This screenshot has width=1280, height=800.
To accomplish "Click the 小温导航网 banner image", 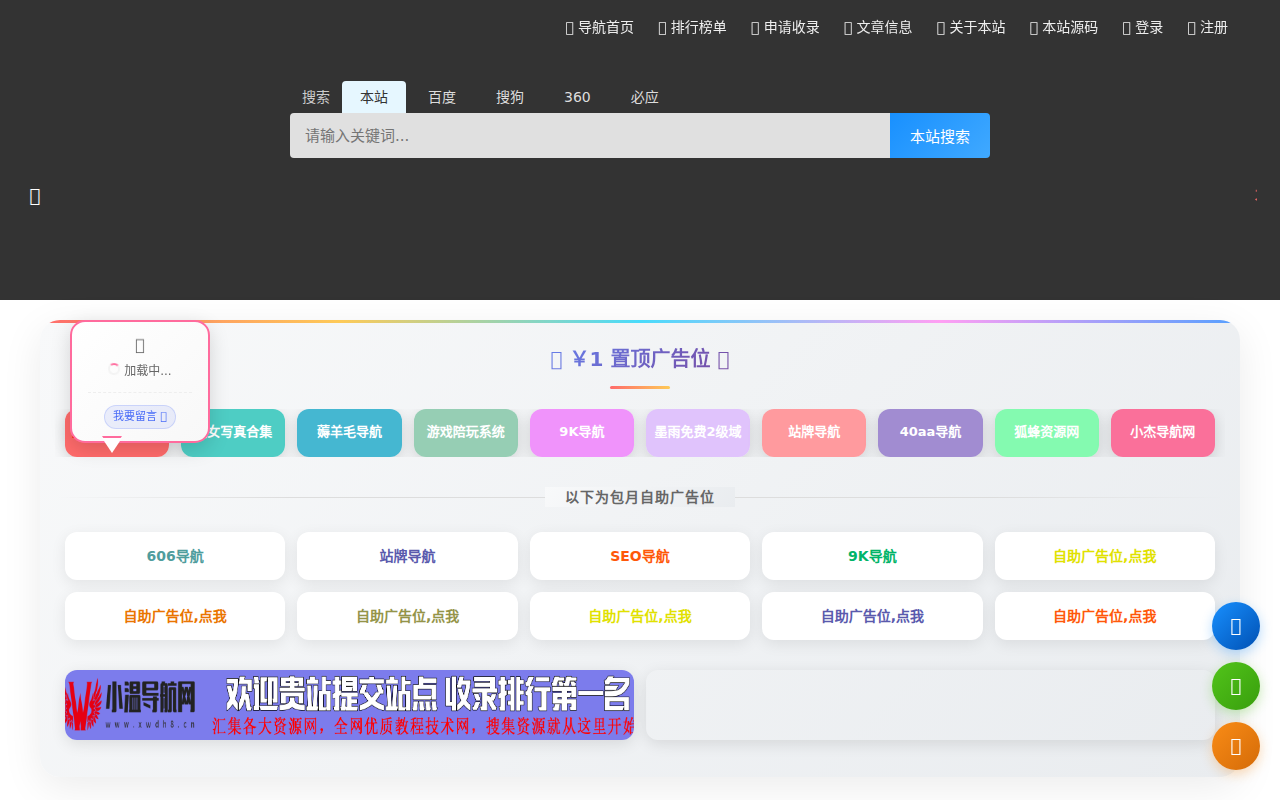I will [x=349, y=705].
